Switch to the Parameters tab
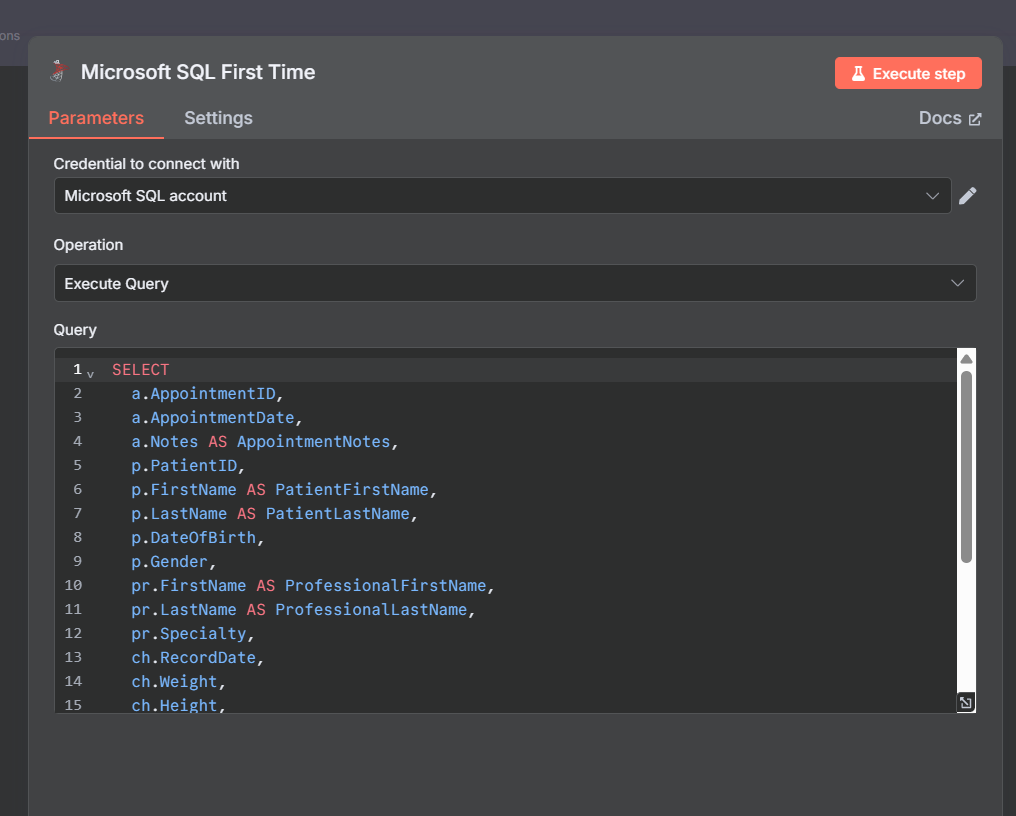 click(x=96, y=118)
